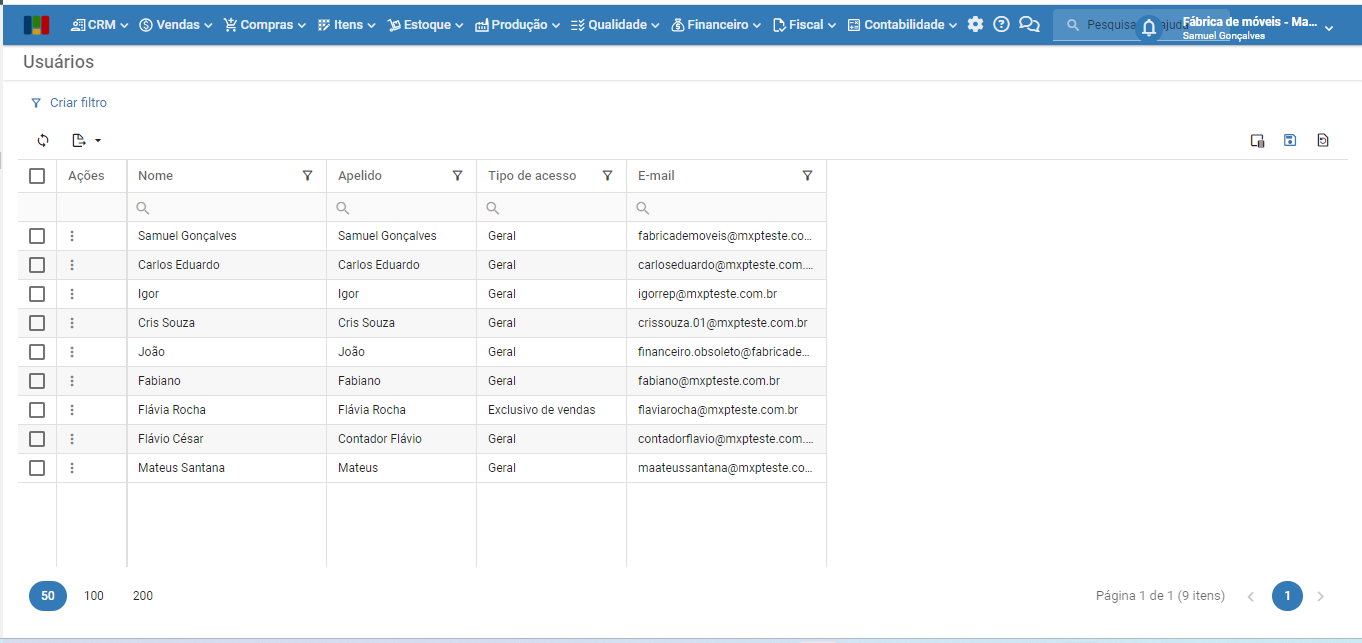Select the checkbox for Flávia Rocha
1362x643 pixels.
pos(37,410)
